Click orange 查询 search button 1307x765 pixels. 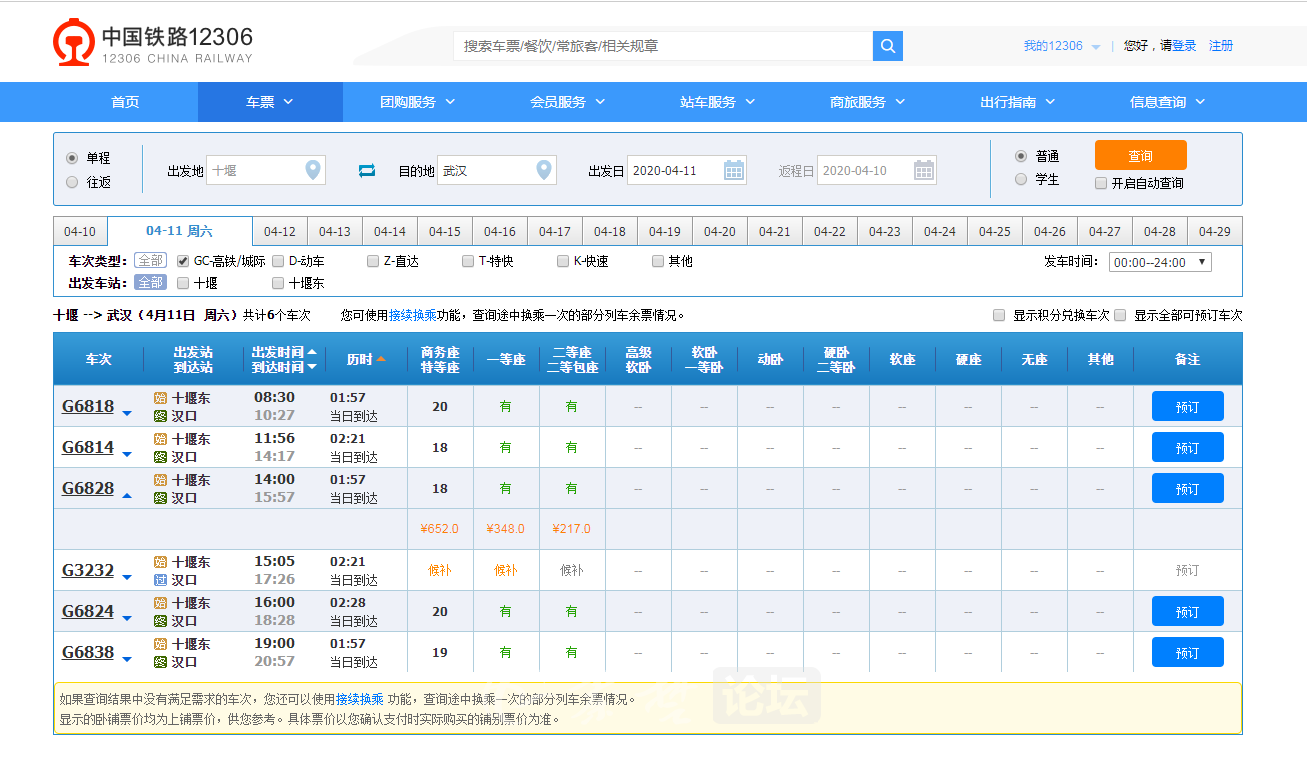(x=1141, y=155)
